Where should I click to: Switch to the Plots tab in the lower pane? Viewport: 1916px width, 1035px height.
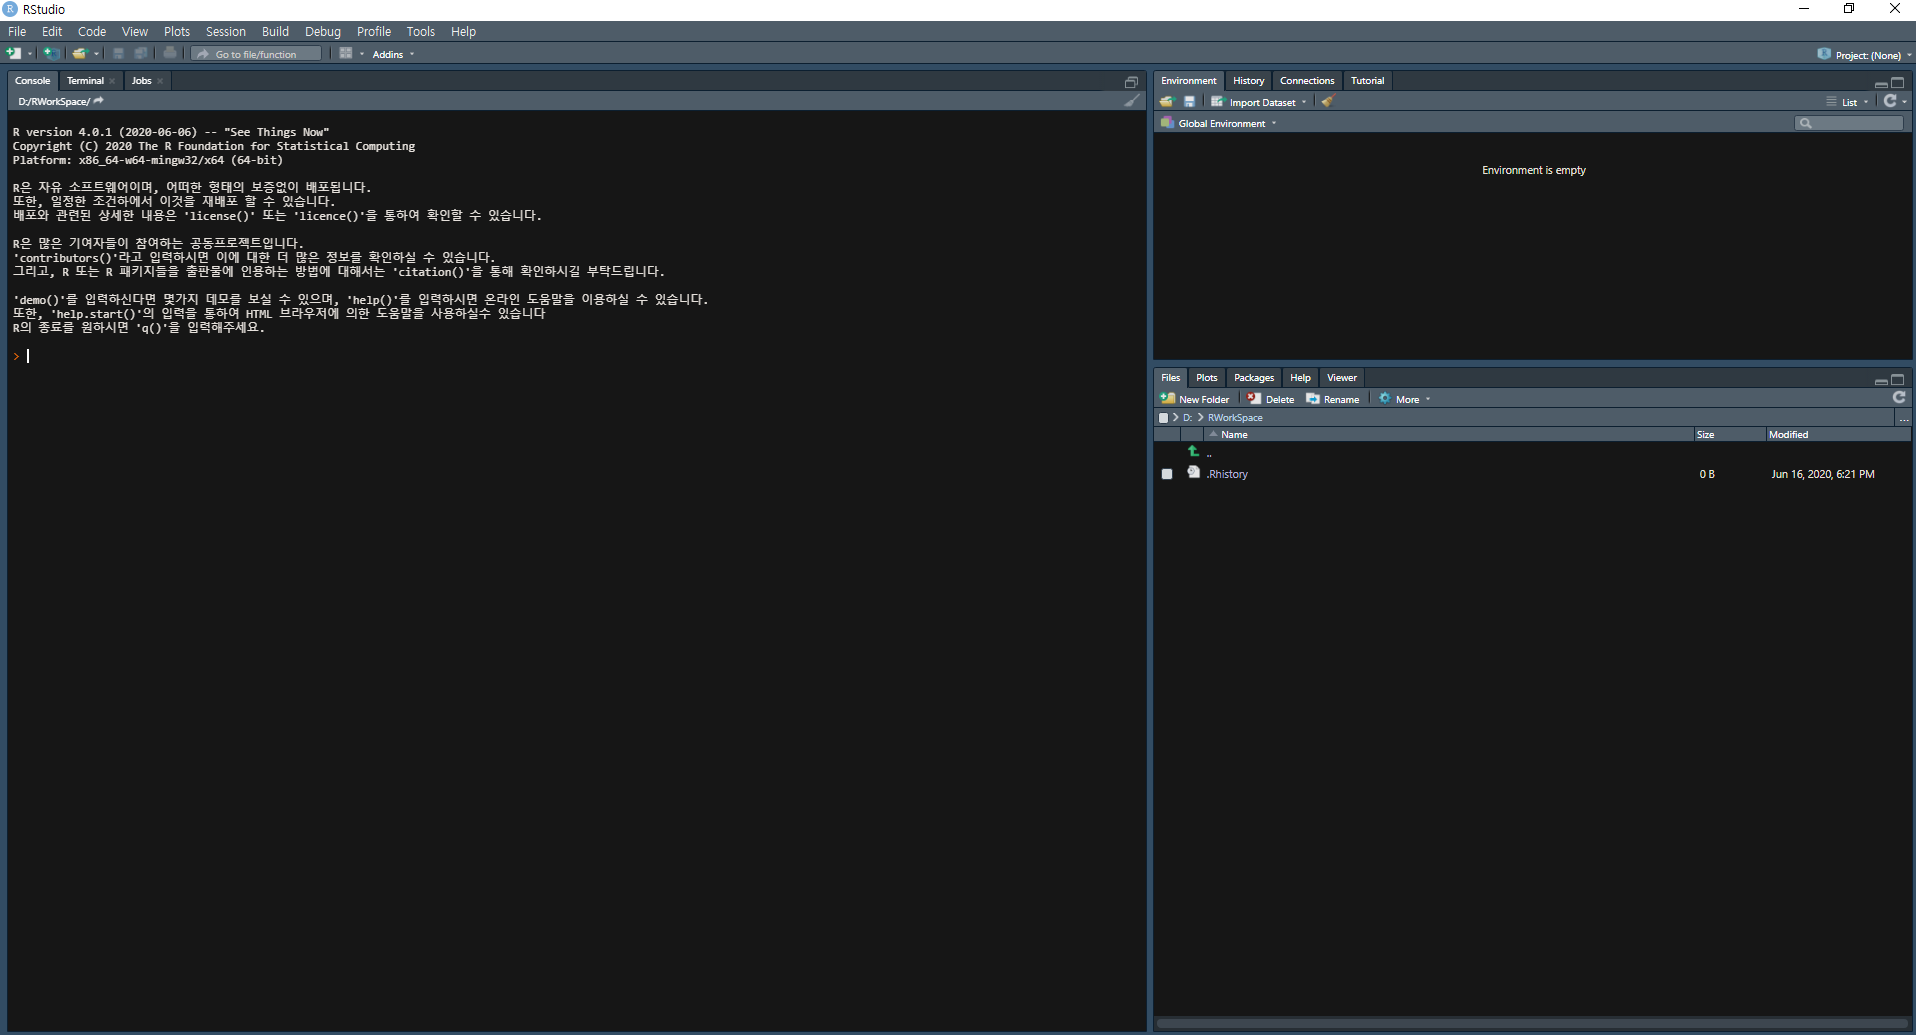click(x=1206, y=378)
